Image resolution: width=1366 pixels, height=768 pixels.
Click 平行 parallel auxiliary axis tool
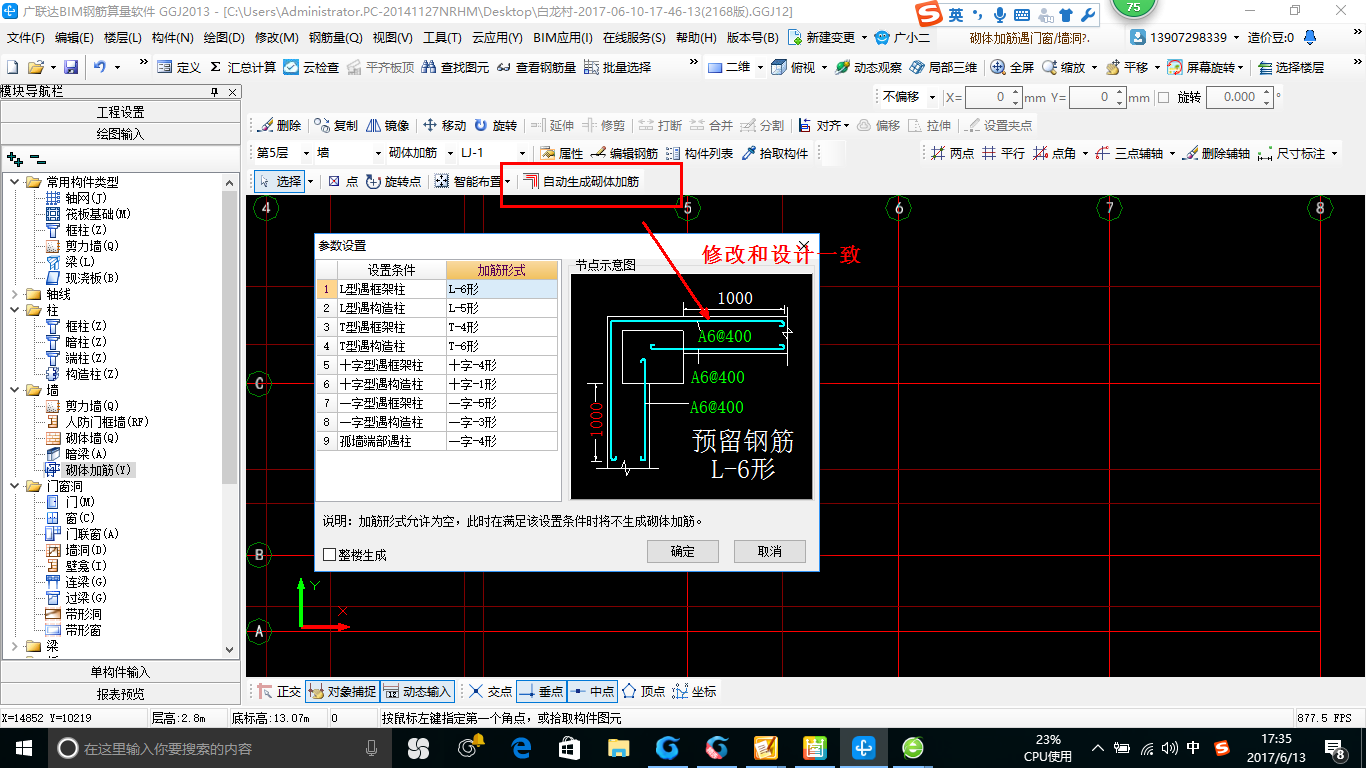pos(1003,153)
